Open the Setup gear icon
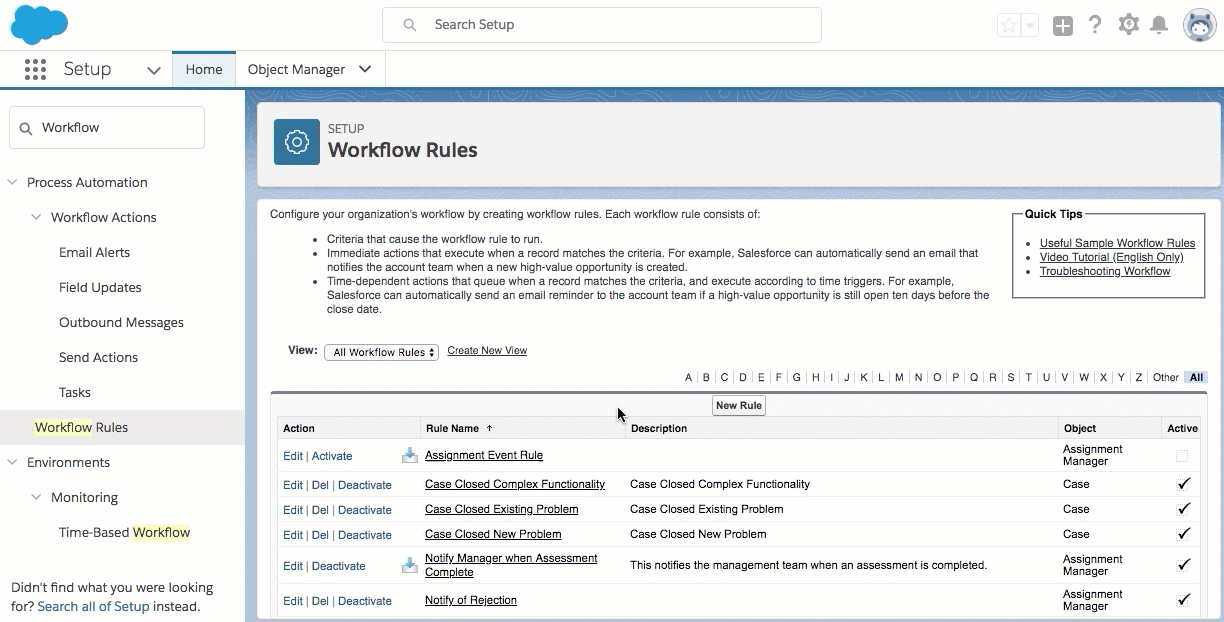Image resolution: width=1224 pixels, height=622 pixels. 1129,25
